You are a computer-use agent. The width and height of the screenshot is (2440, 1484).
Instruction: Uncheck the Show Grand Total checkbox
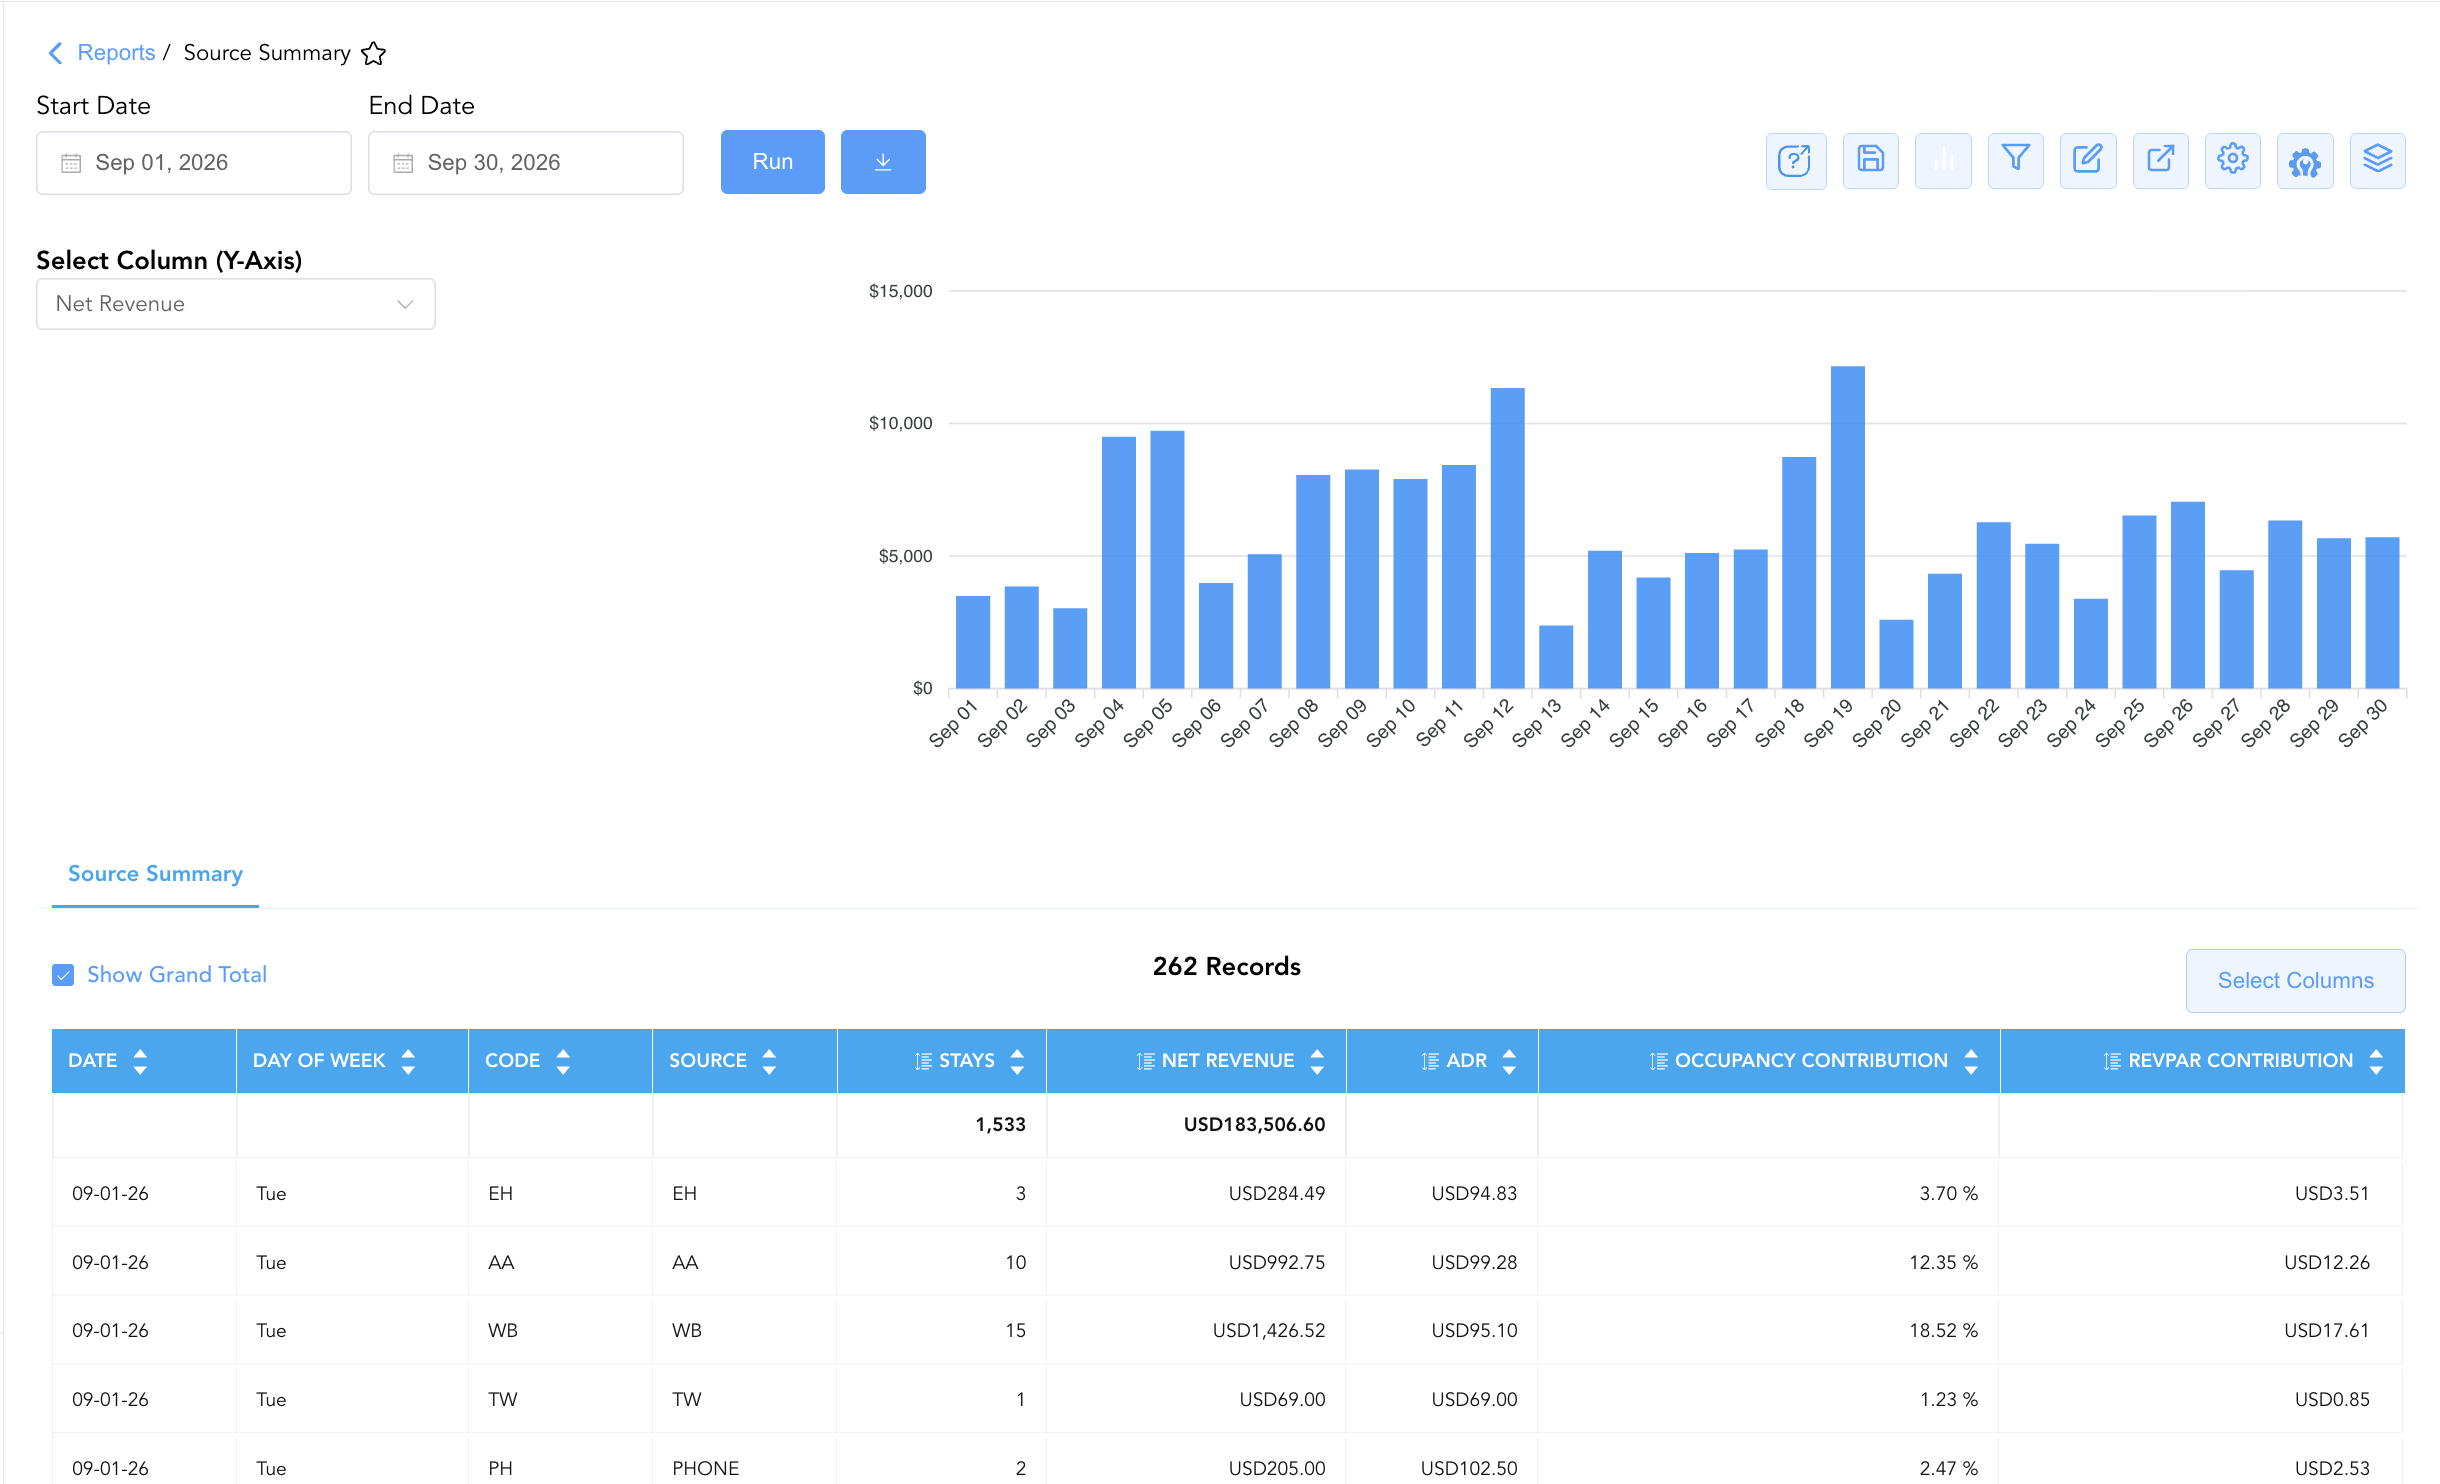pyautogui.click(x=63, y=975)
